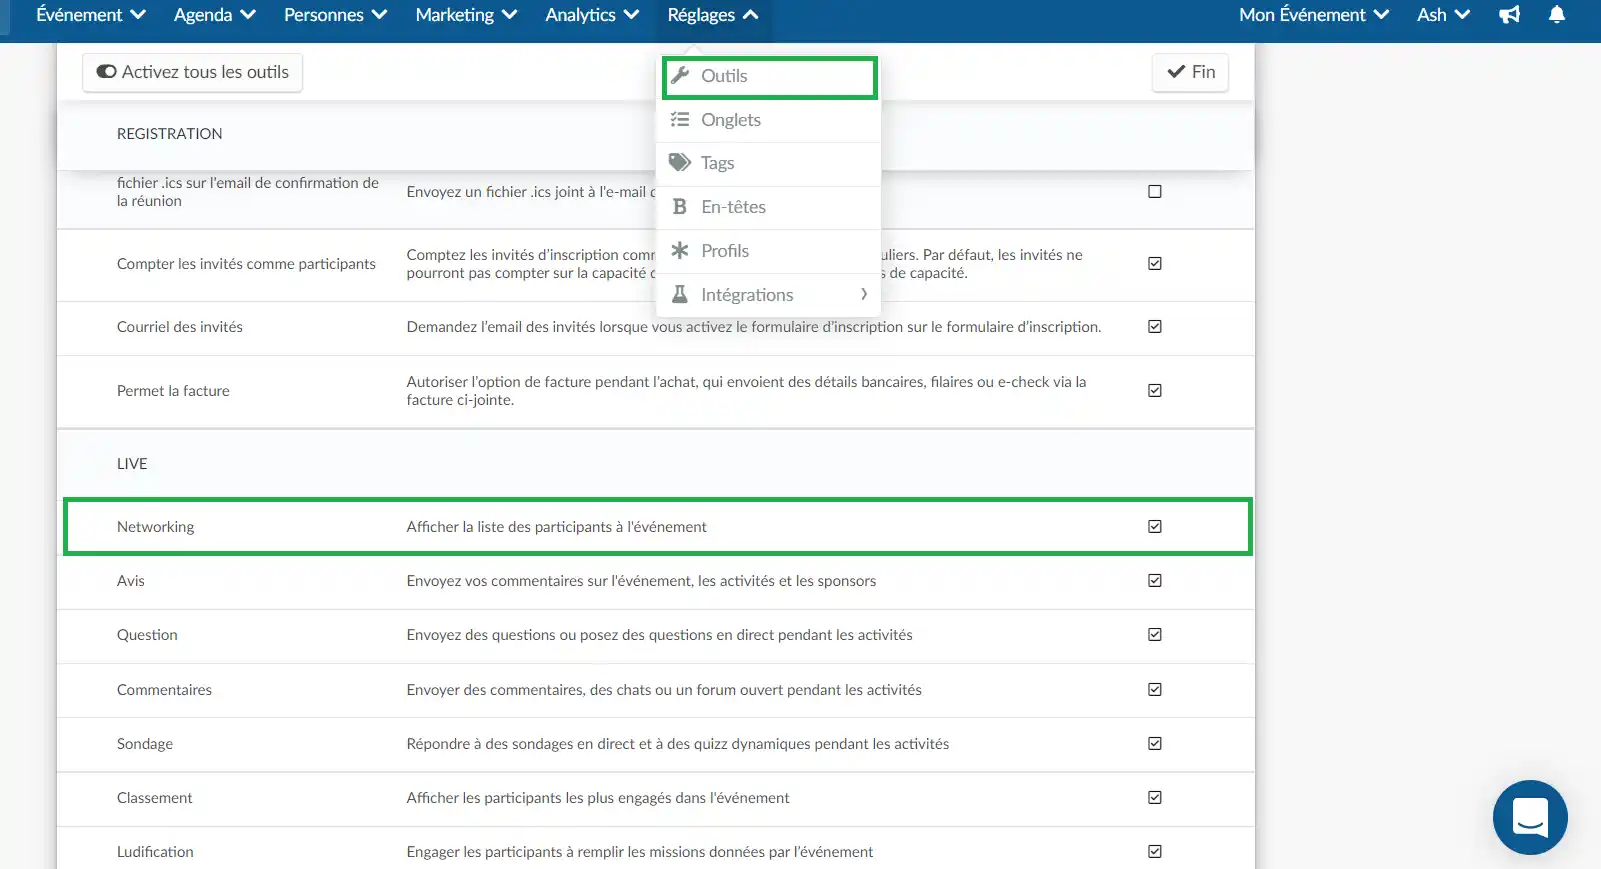Screen dimensions: 1601x869
Task: Collapse the Réglages dropdown menu
Action: click(x=713, y=15)
